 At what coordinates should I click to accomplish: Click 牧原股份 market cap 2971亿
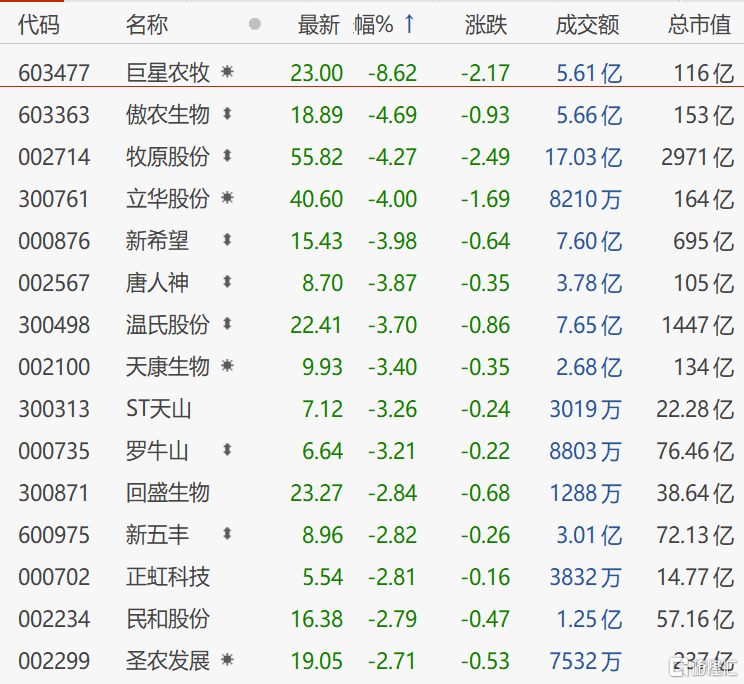click(x=698, y=157)
